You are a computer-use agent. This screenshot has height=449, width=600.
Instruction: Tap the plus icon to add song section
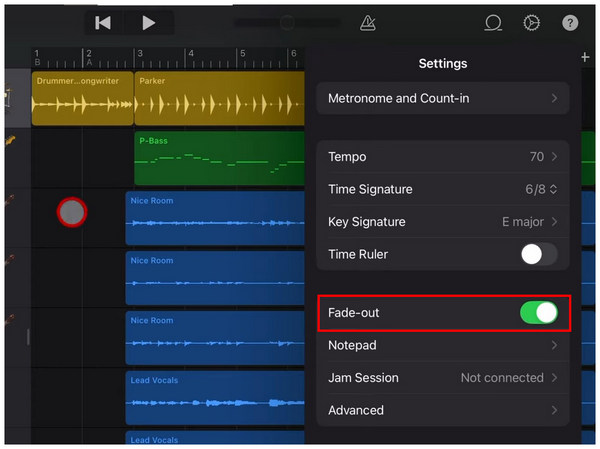(x=586, y=58)
